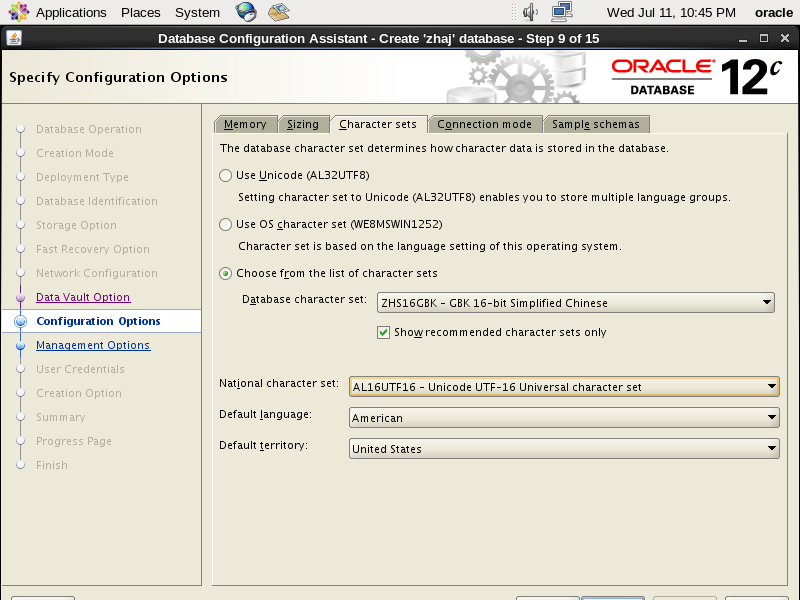Open the System menu
Image resolution: width=800 pixels, height=600 pixels.
[x=197, y=12]
